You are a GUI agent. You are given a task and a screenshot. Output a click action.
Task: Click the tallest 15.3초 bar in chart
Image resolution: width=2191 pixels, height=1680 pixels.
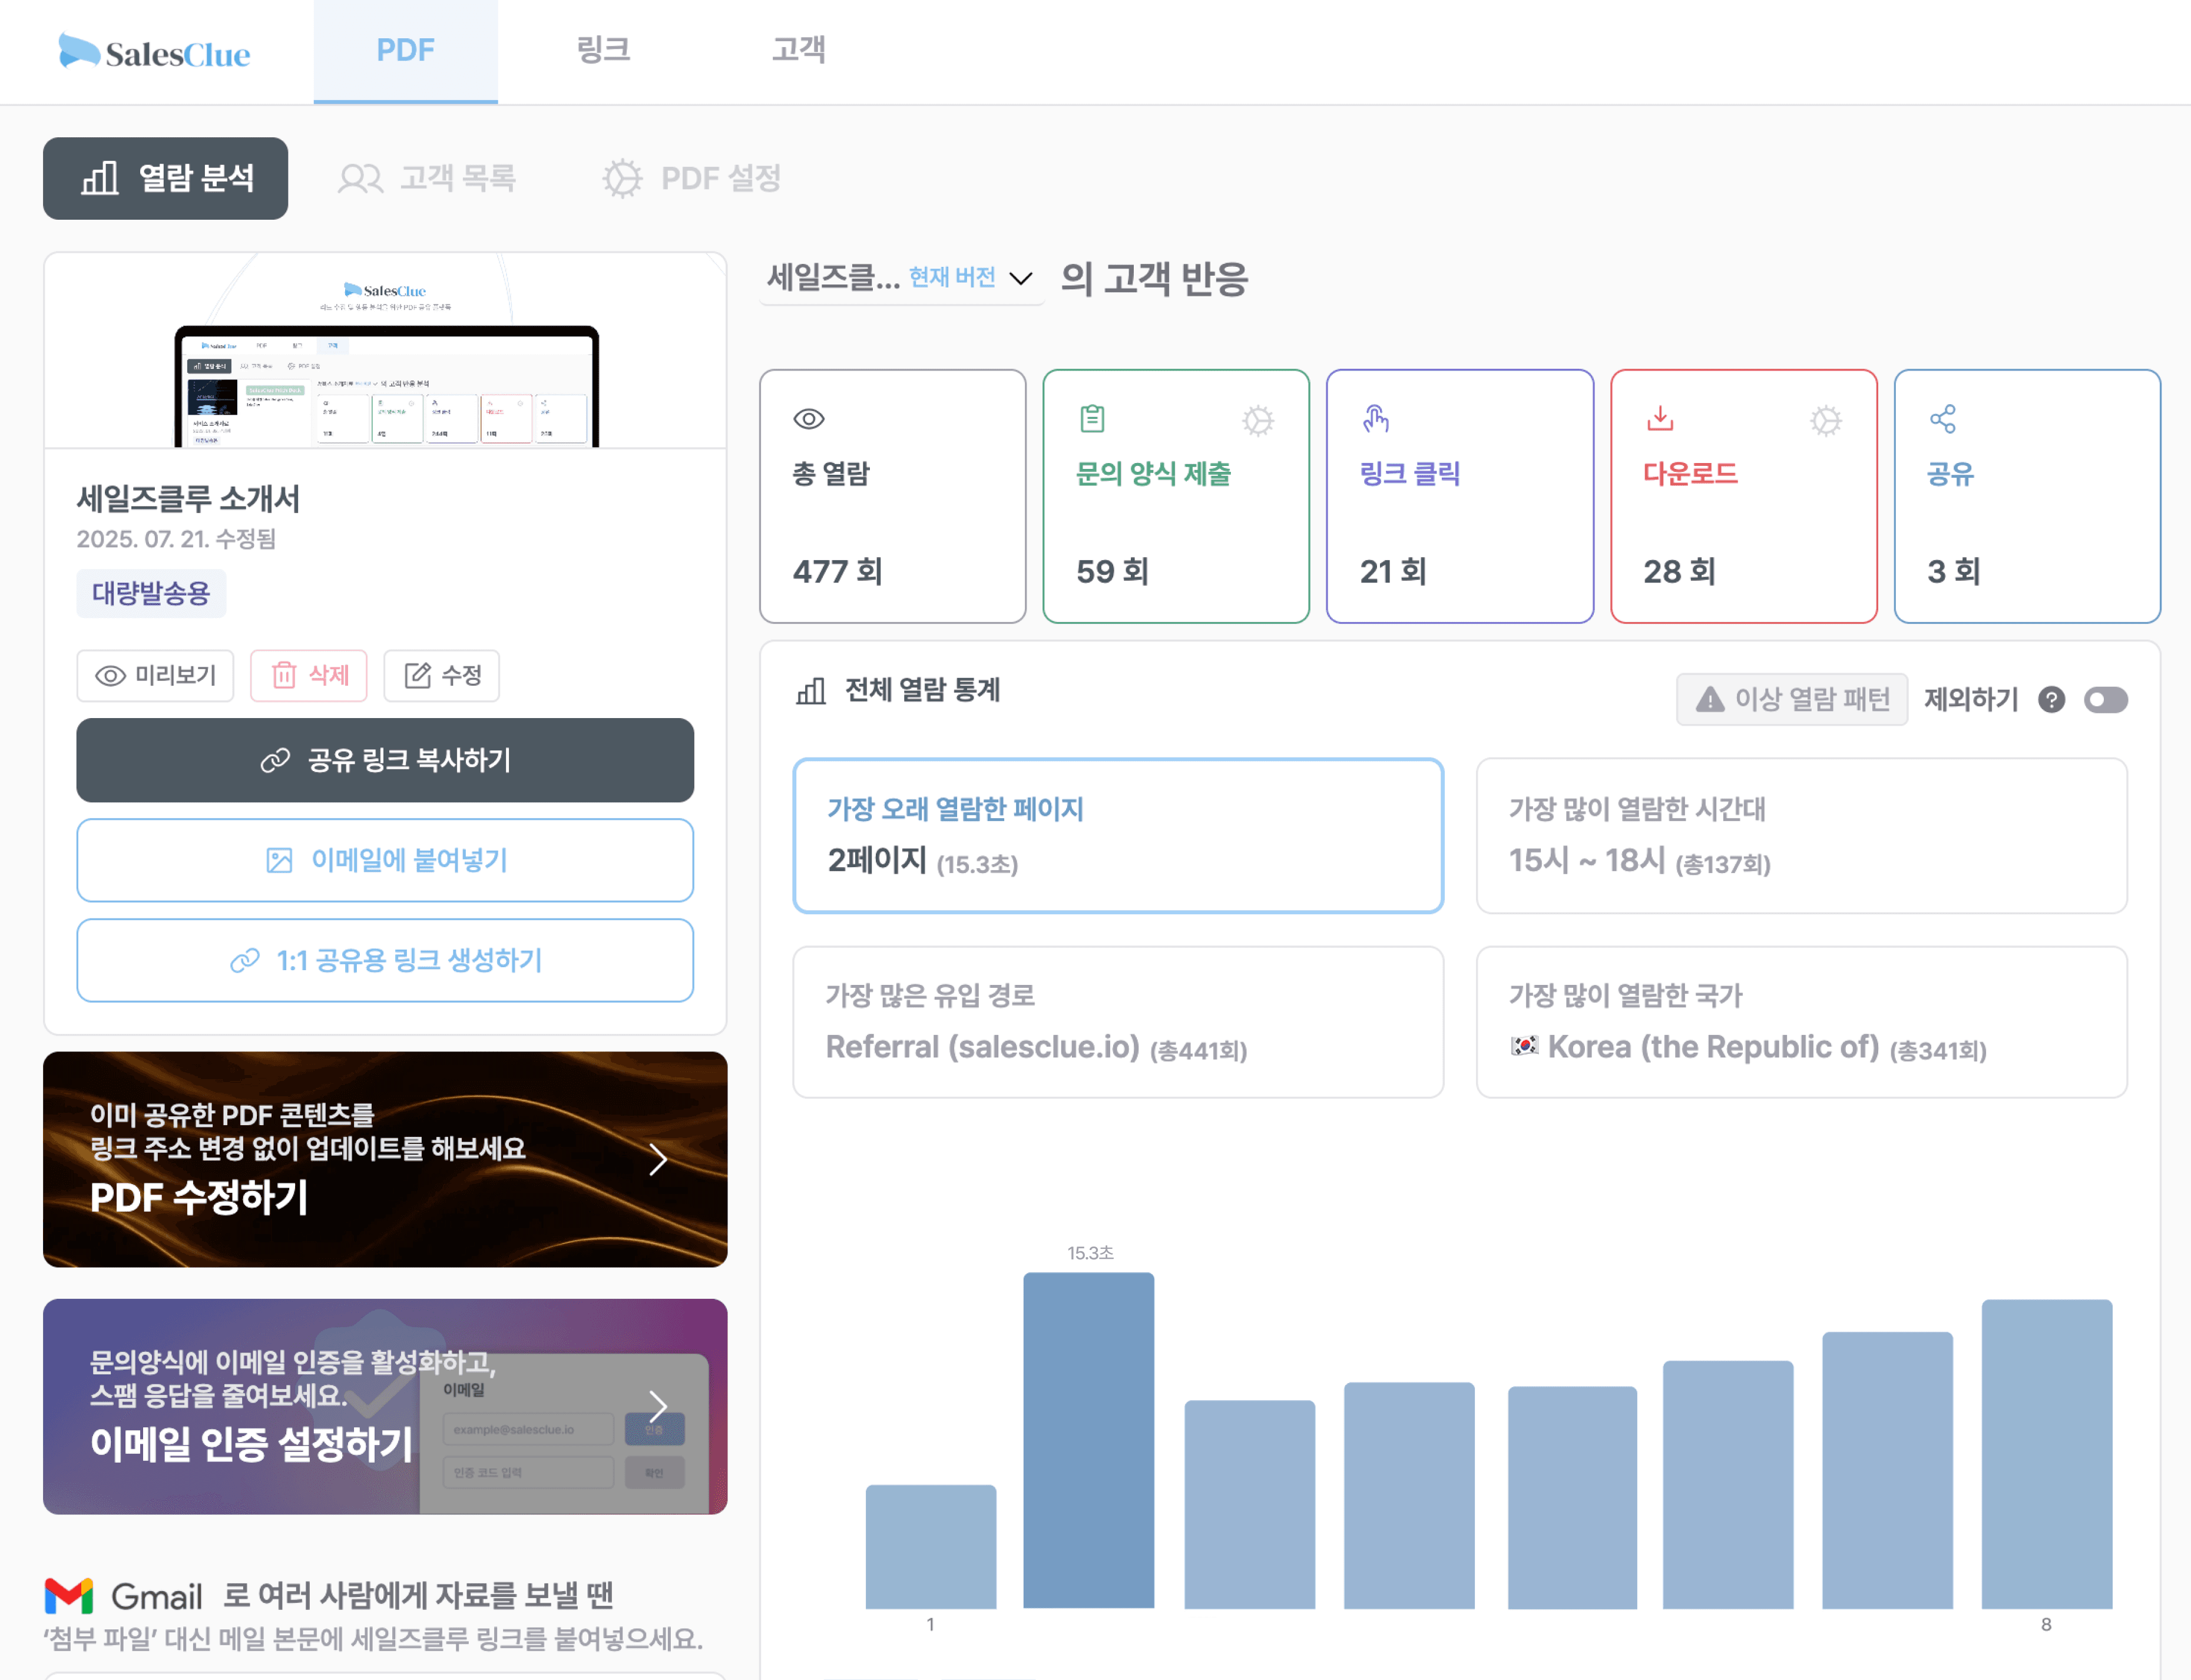pos(1088,1440)
